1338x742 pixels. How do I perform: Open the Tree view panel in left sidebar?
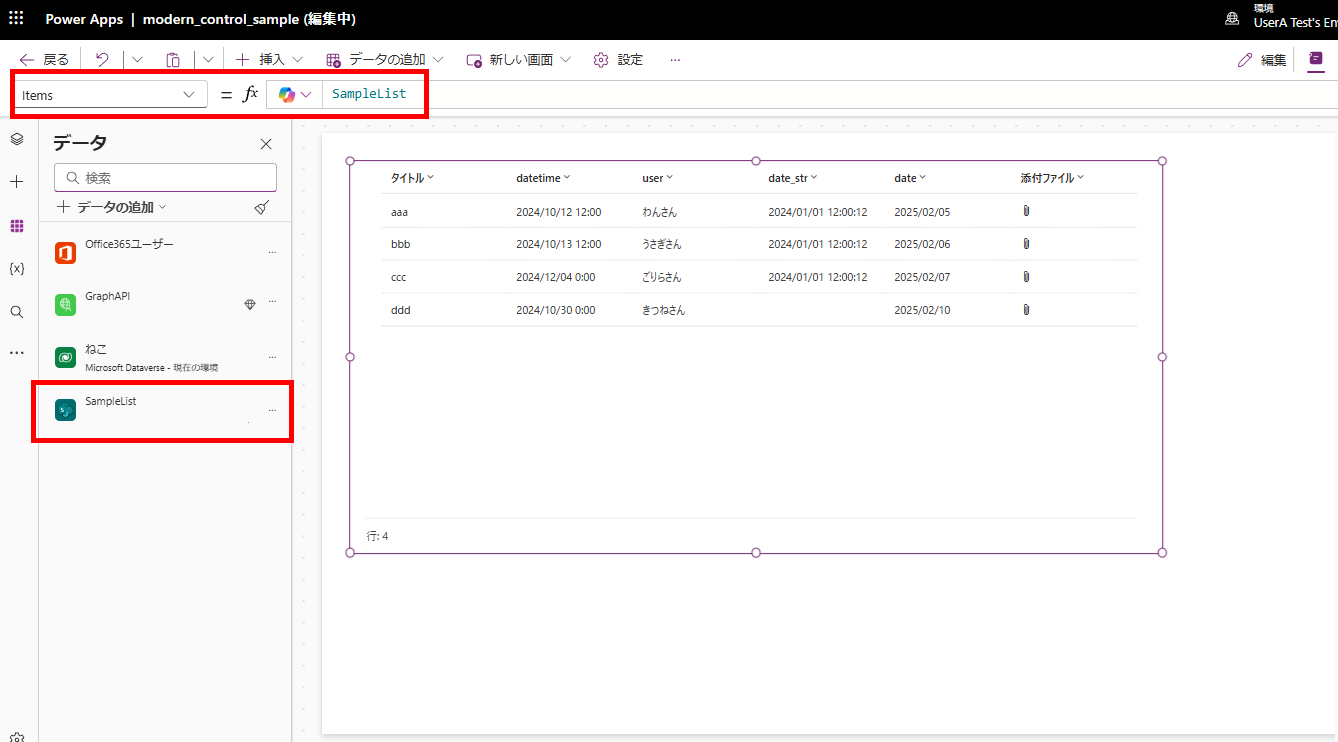(x=16, y=139)
